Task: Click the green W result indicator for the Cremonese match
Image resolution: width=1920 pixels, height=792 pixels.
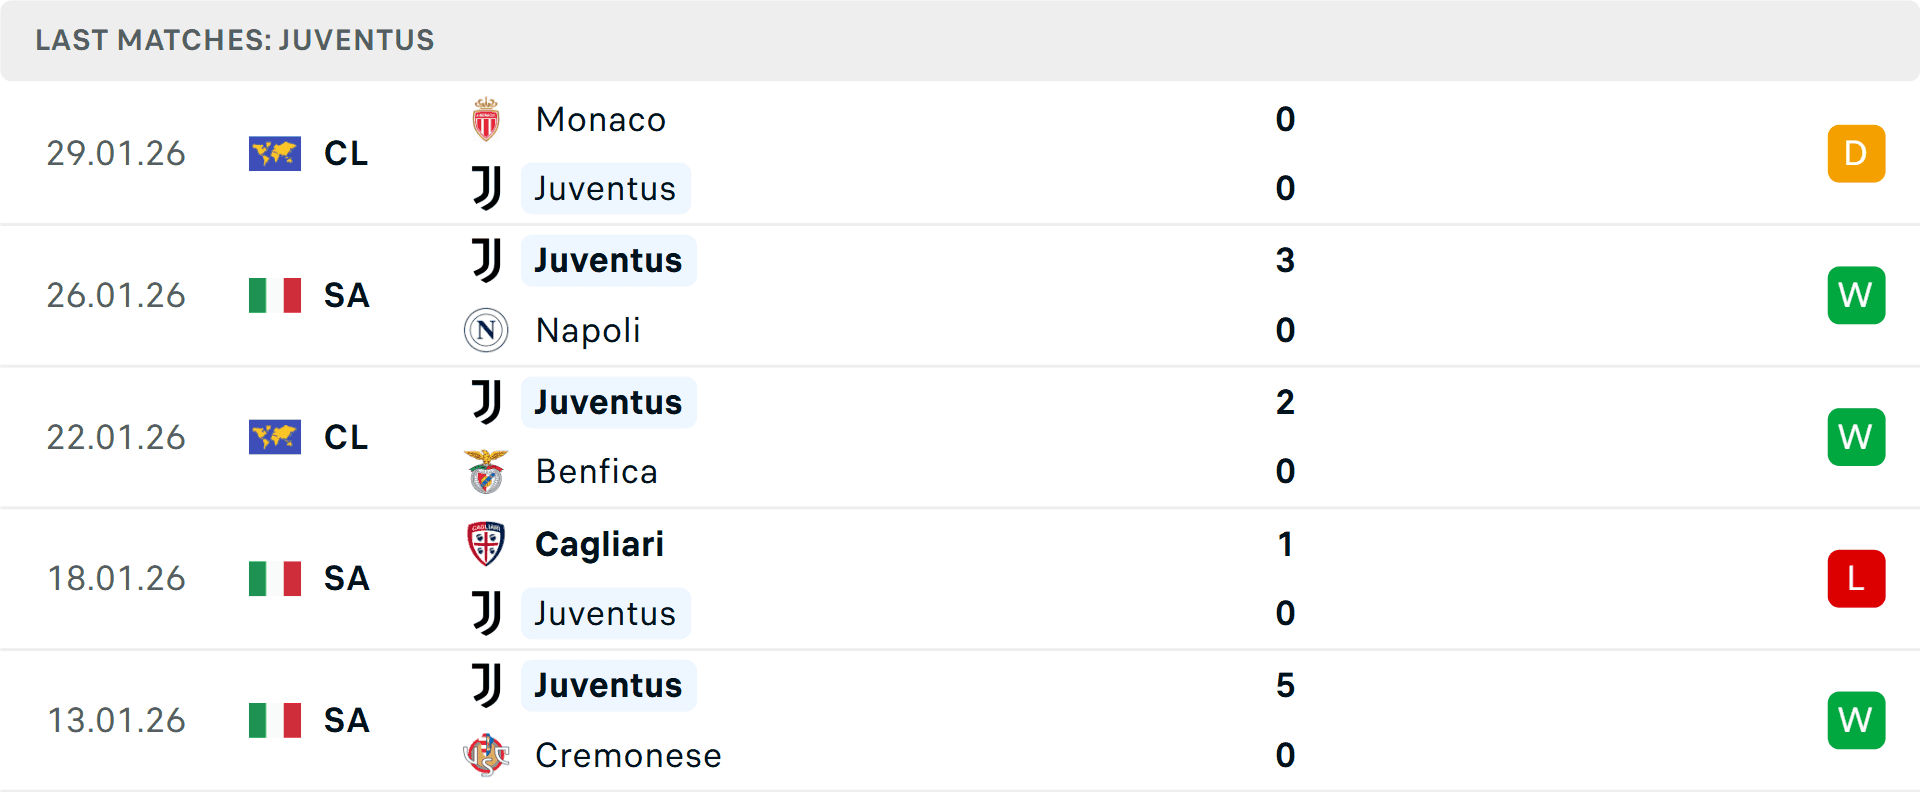Action: click(1856, 720)
